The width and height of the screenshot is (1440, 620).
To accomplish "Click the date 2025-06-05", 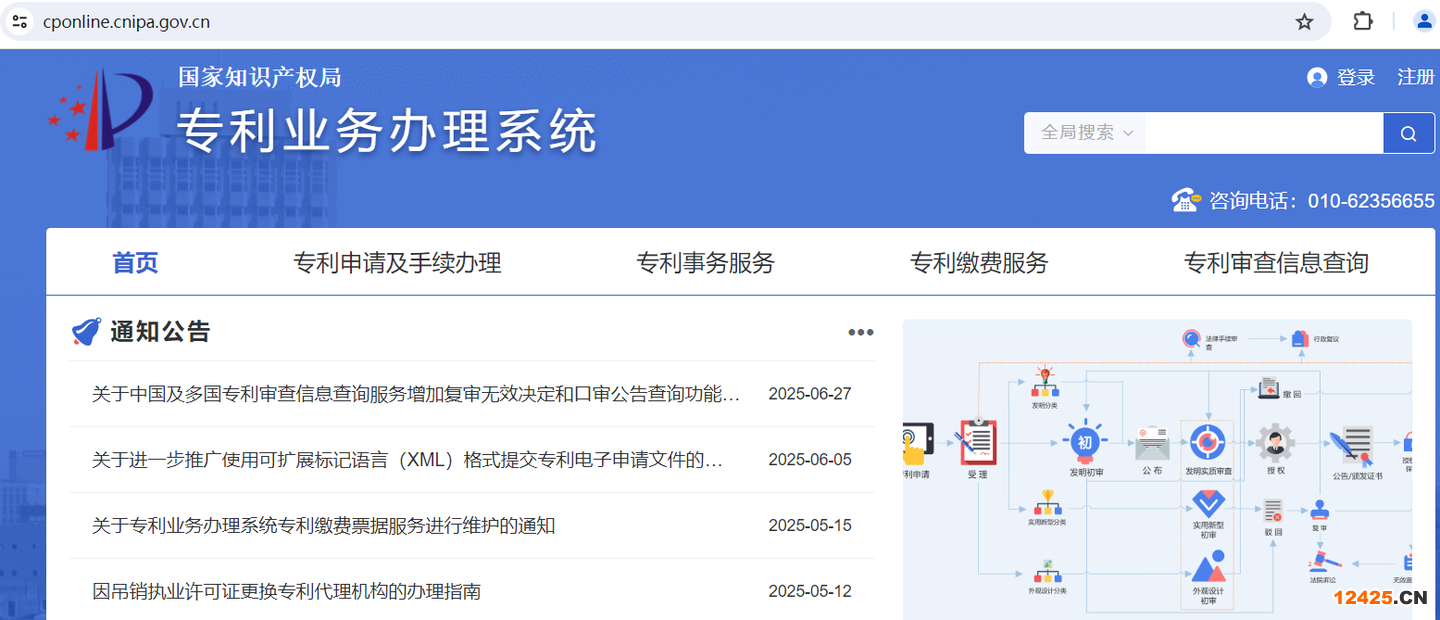I will 810,460.
